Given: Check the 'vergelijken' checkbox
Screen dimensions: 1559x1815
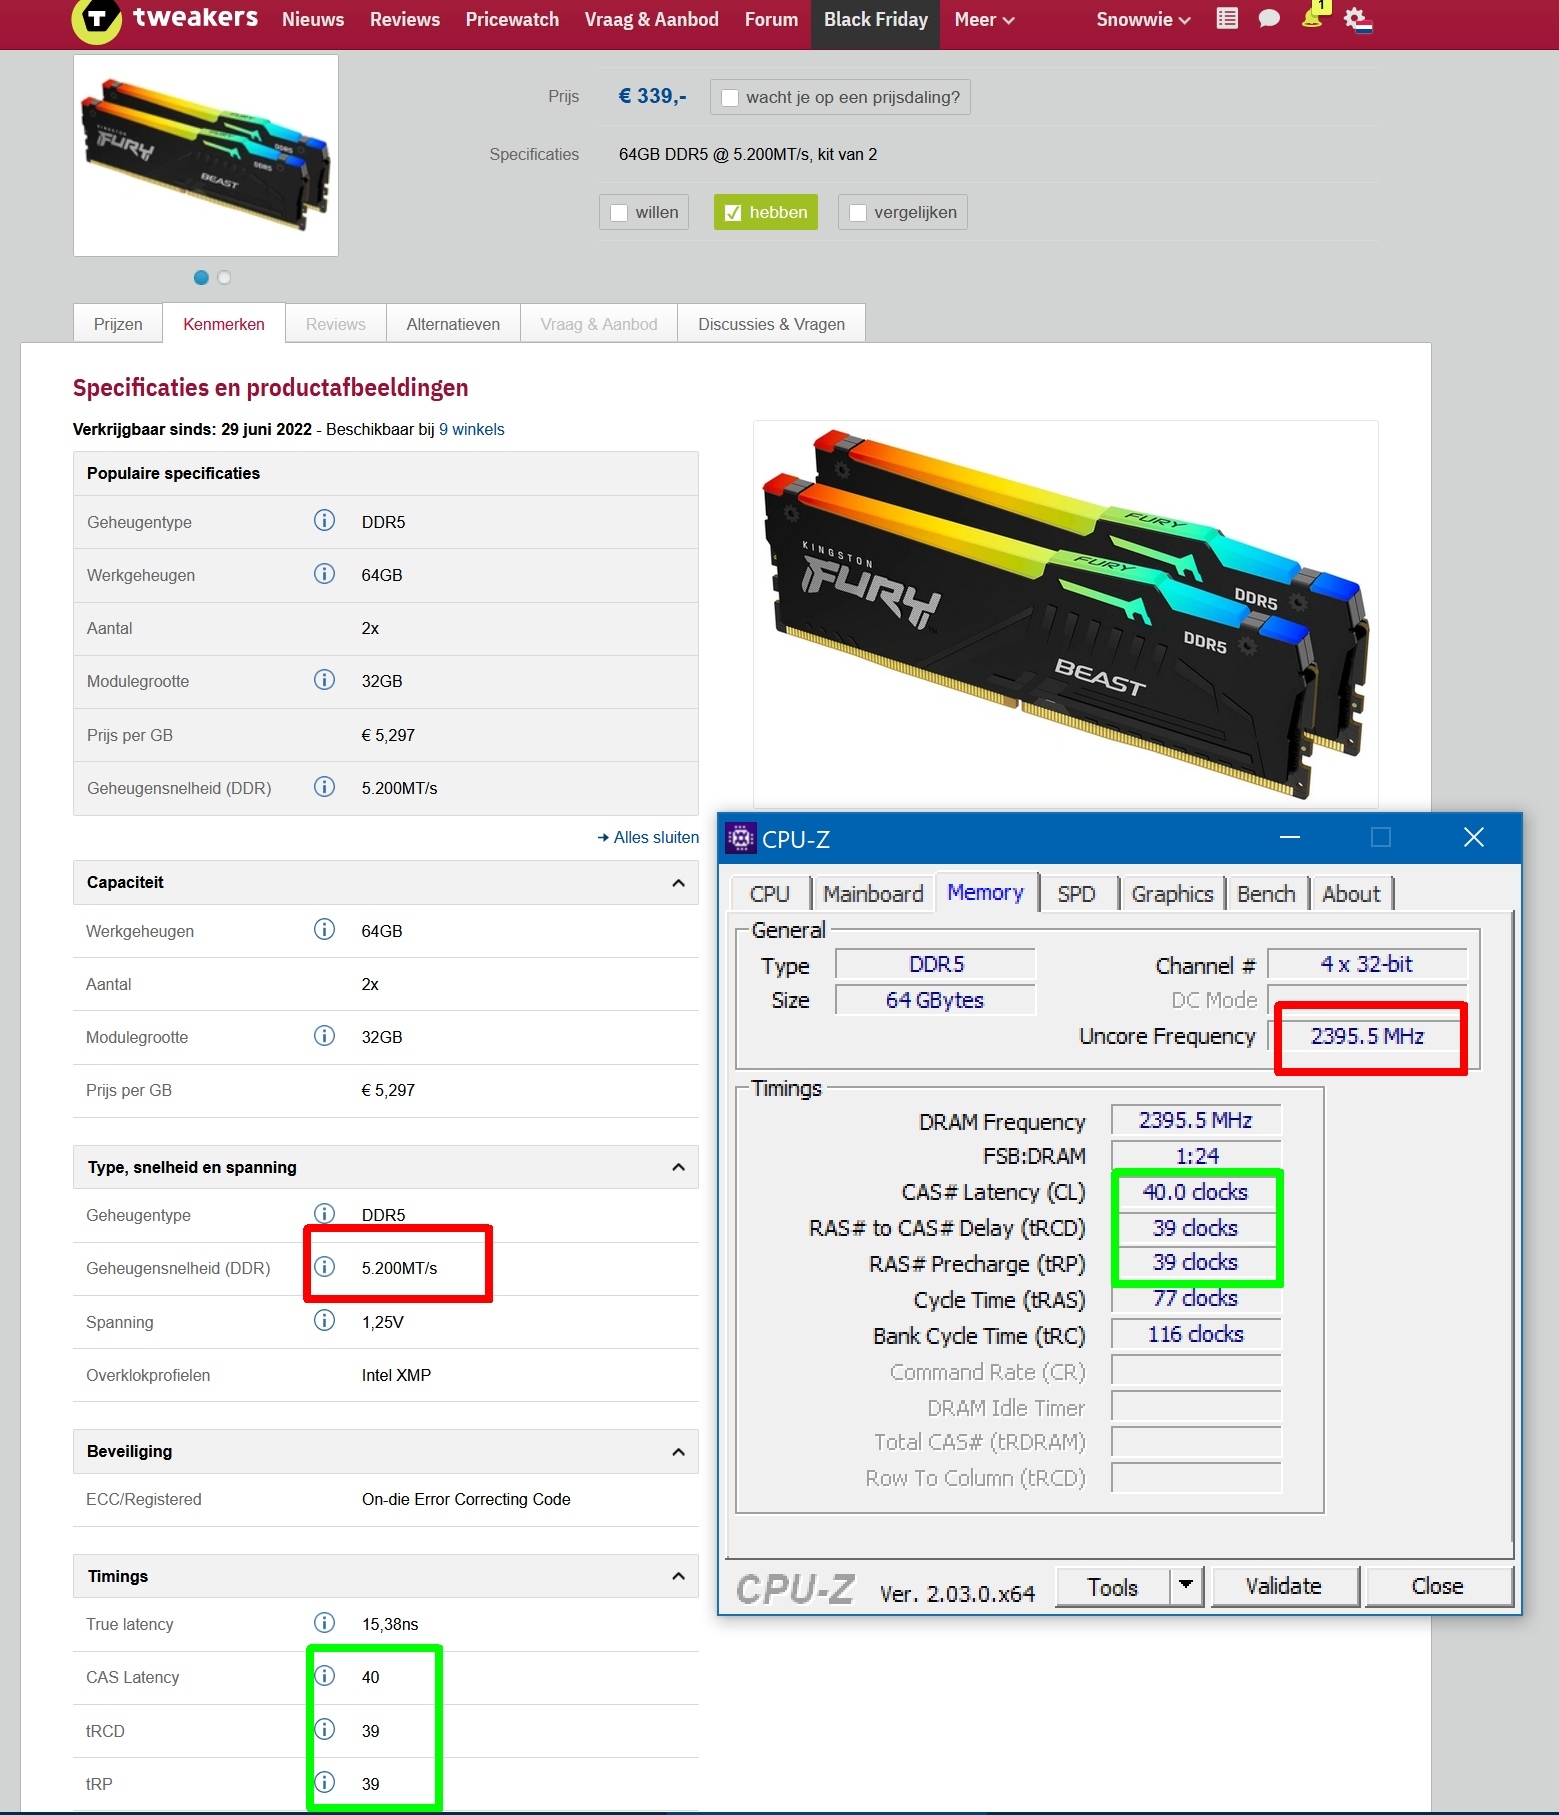Looking at the screenshot, I should point(857,212).
